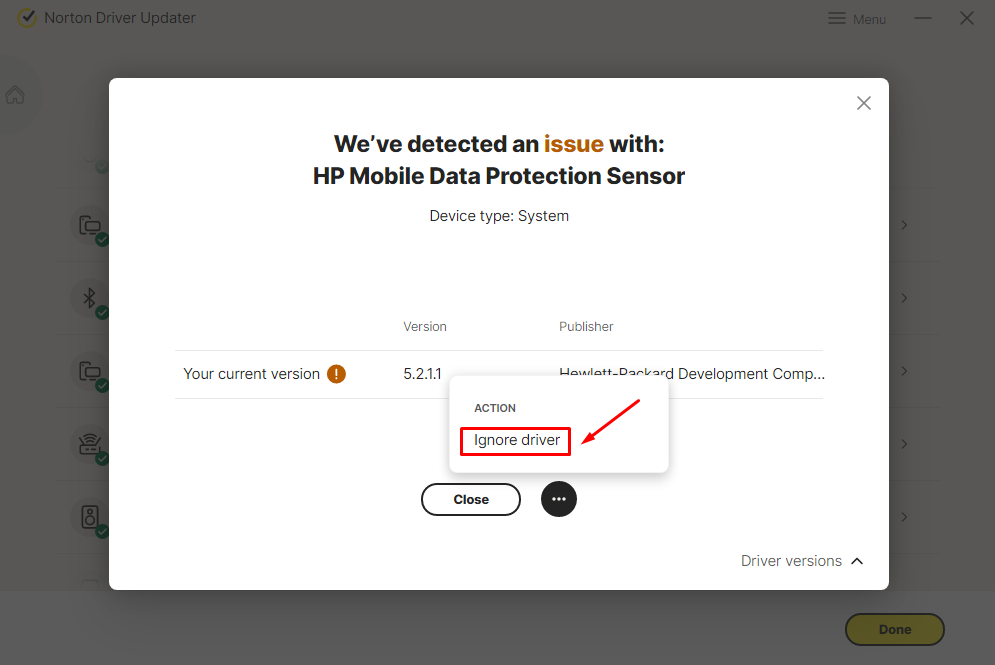
Task: Click the Norton checkmark logo
Action: pos(27,18)
